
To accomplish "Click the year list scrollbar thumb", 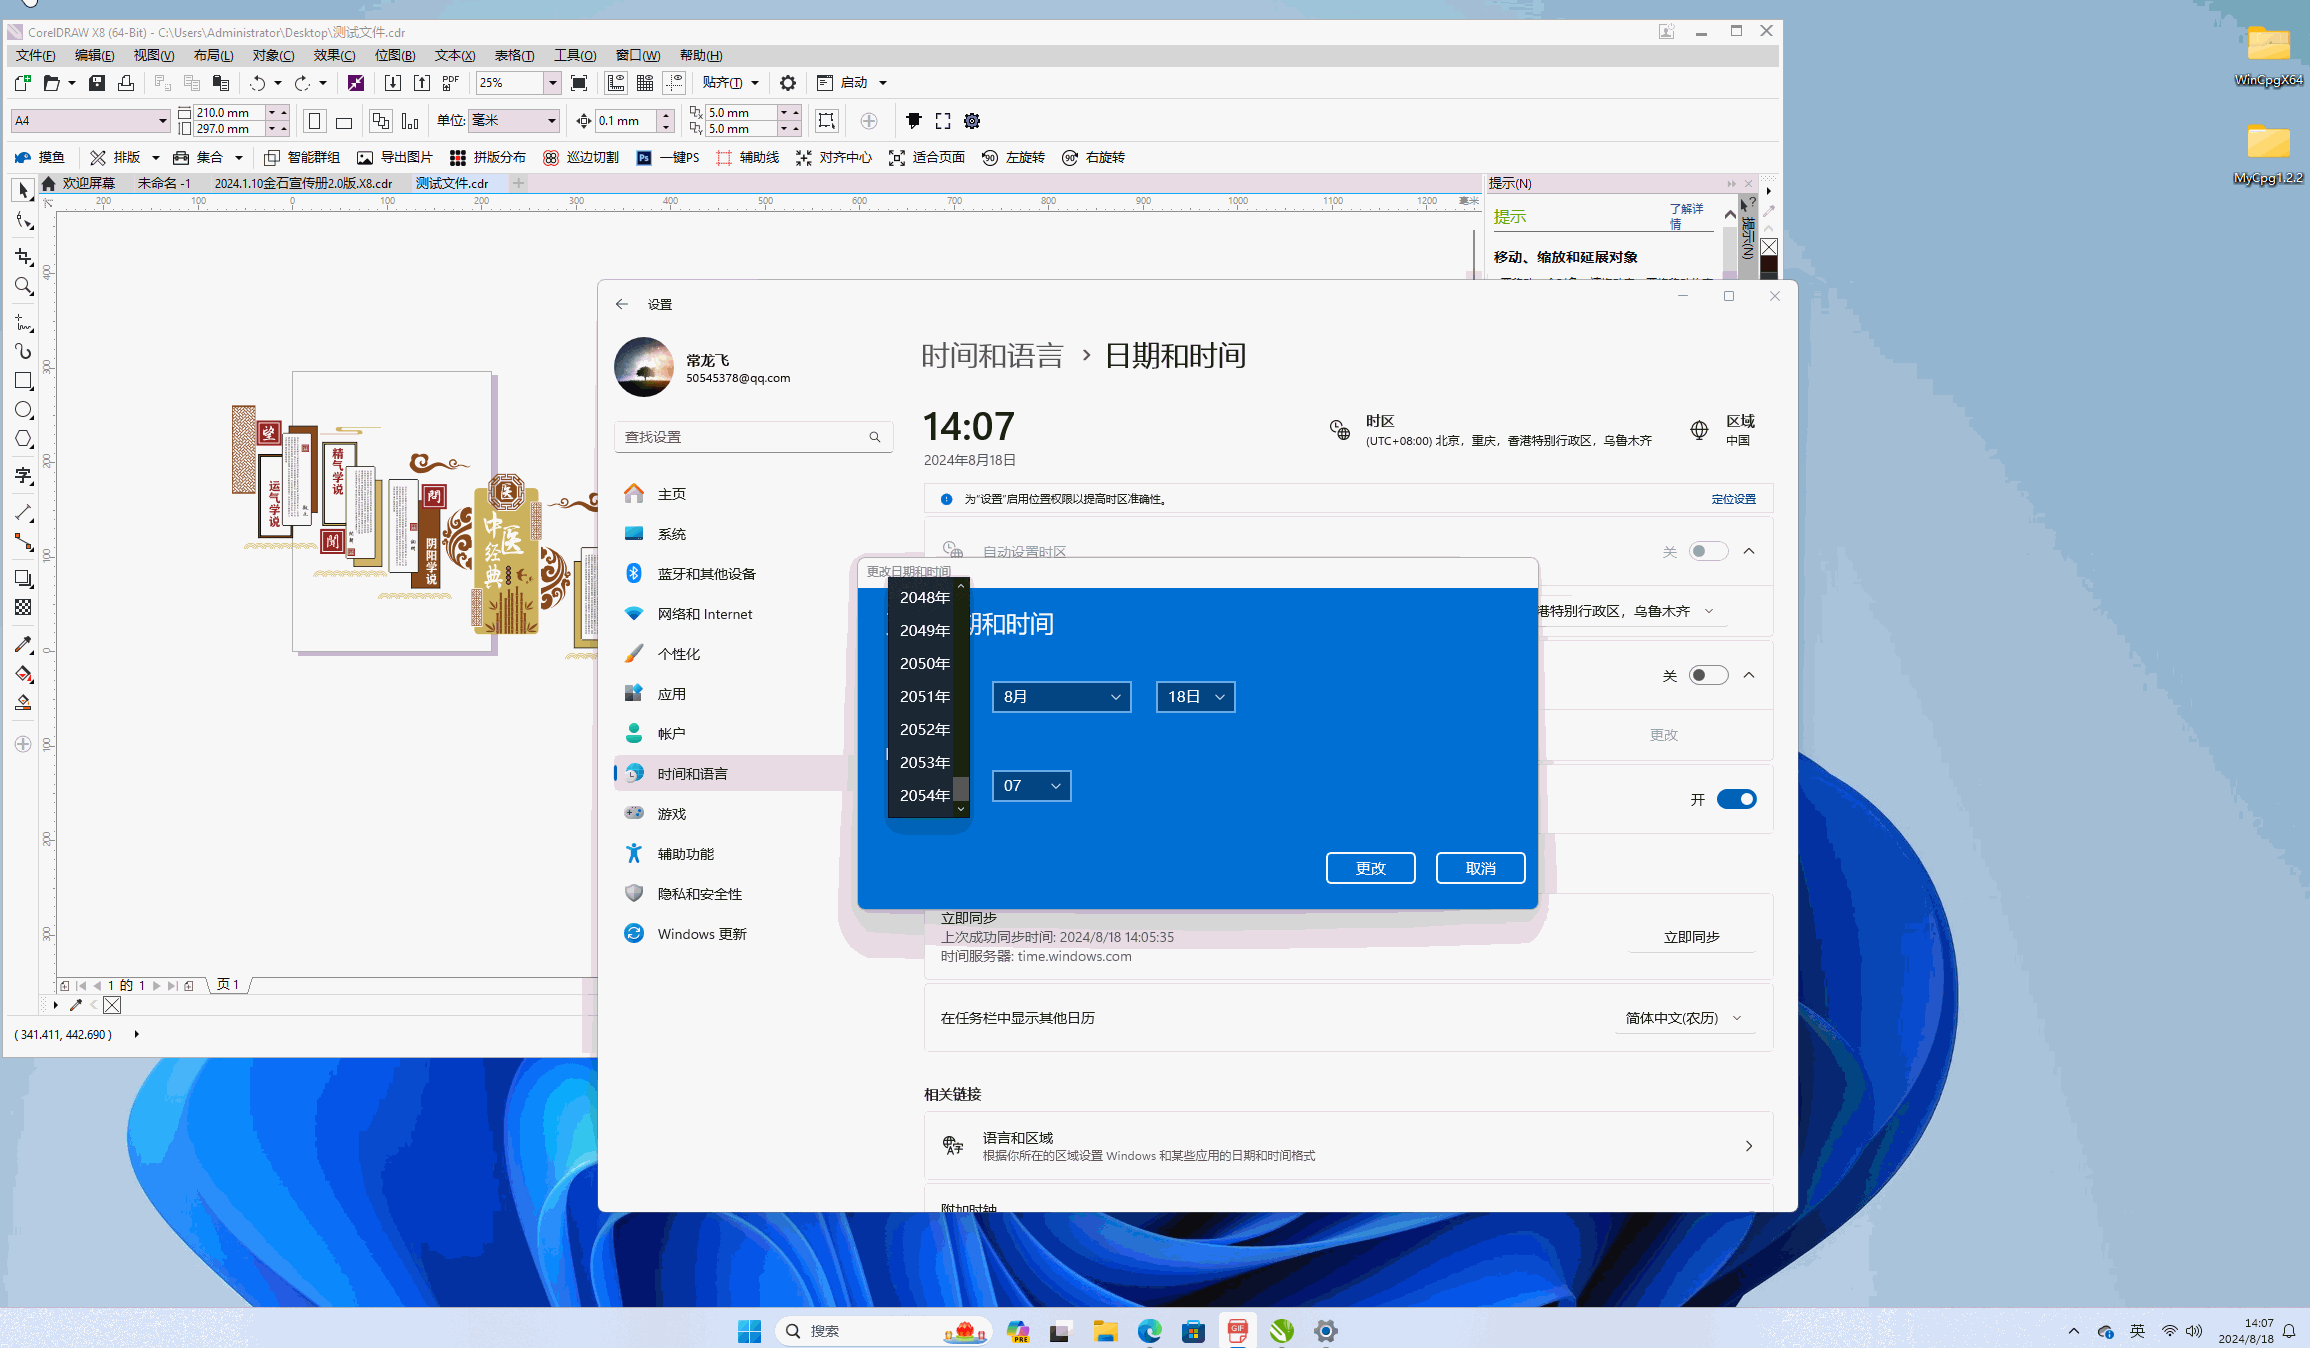I will (961, 788).
